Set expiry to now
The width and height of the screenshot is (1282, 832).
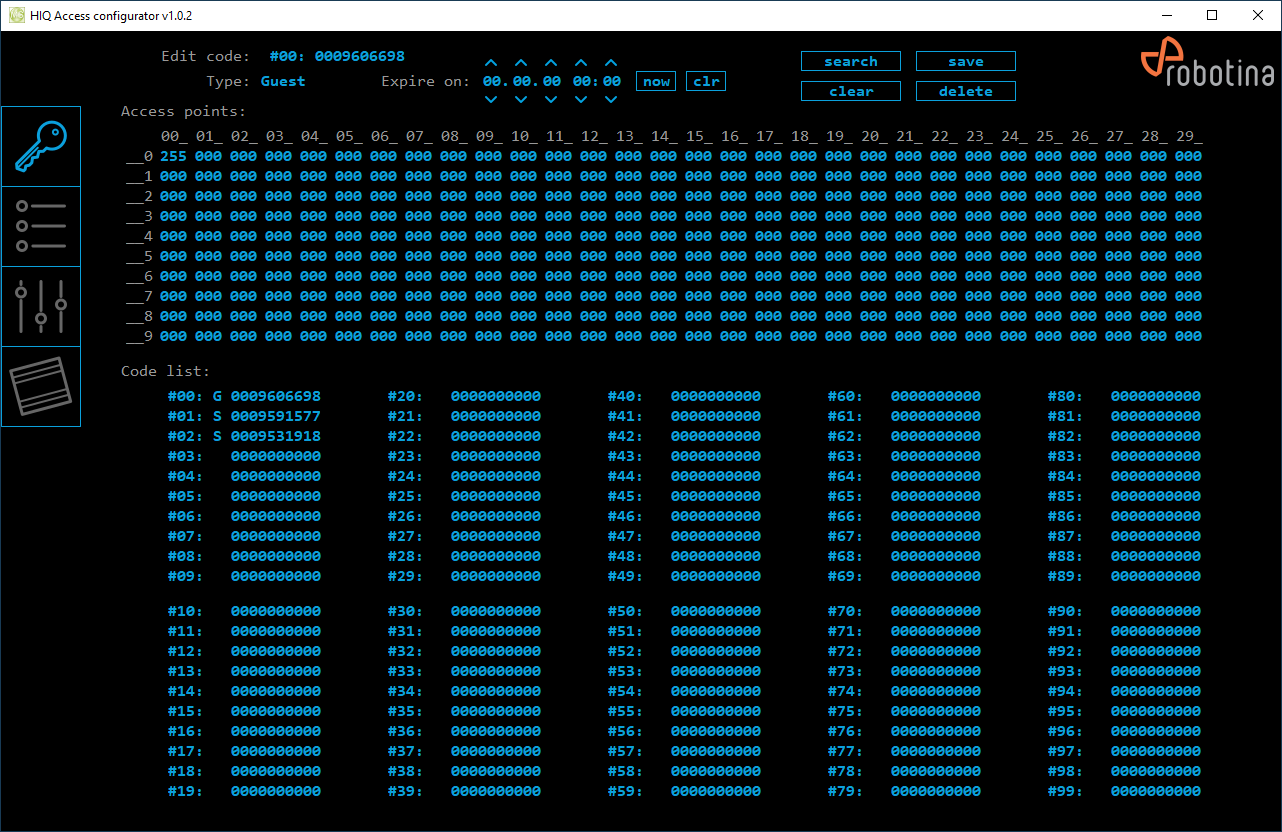(x=656, y=82)
